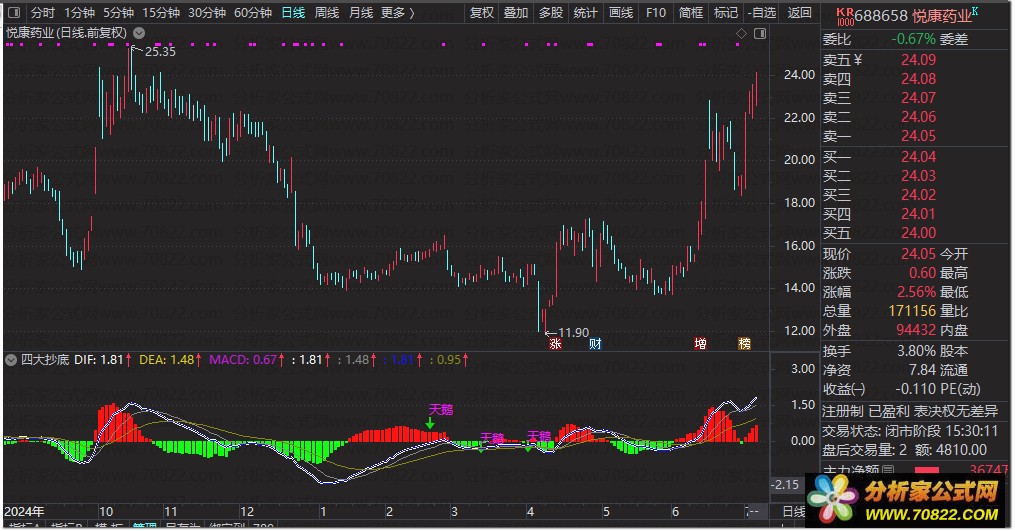Click the month 6 marker on the time axis
Screen dimensions: 1015x531
(675, 512)
